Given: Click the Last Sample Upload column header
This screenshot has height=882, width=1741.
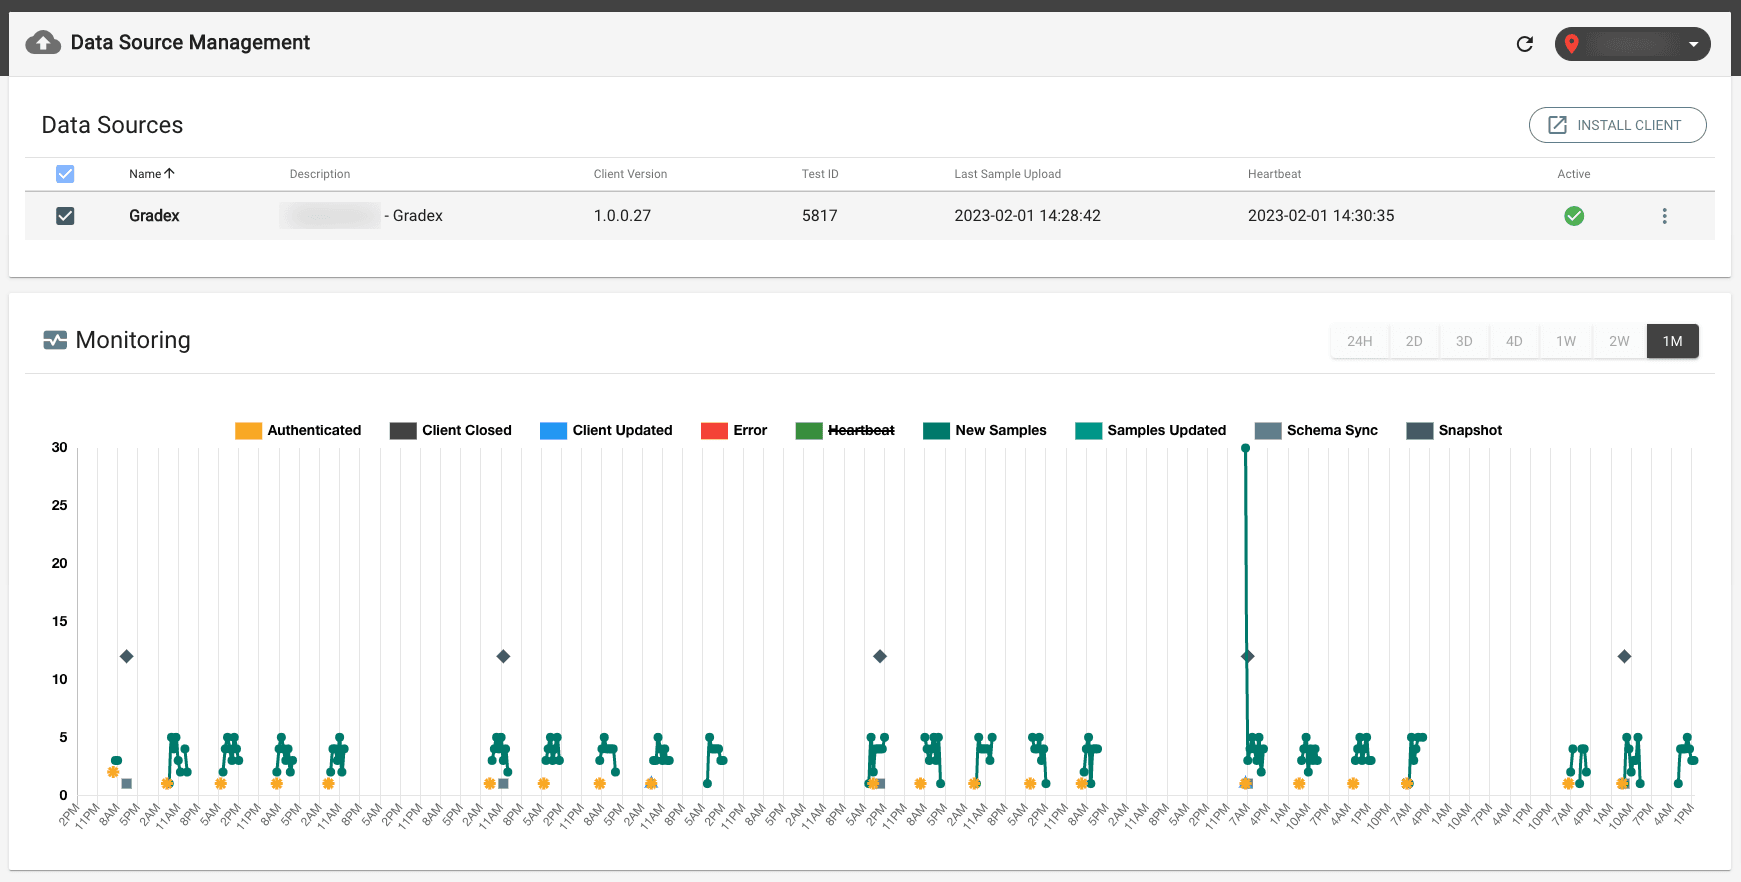Looking at the screenshot, I should click(1007, 174).
